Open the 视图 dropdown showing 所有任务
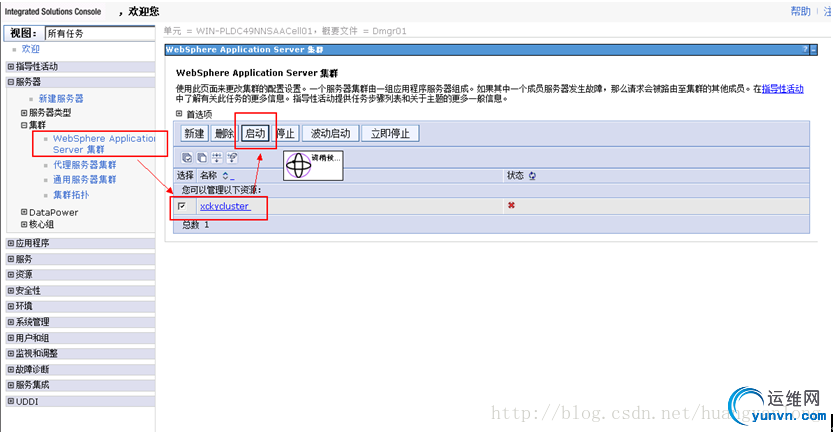833x433 pixels. pyautogui.click(x=100, y=33)
